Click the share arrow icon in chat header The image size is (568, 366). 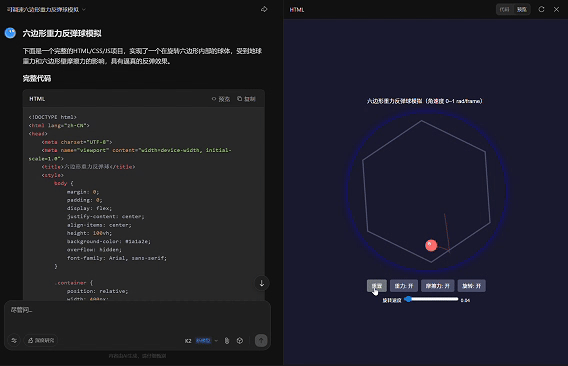tap(264, 9)
